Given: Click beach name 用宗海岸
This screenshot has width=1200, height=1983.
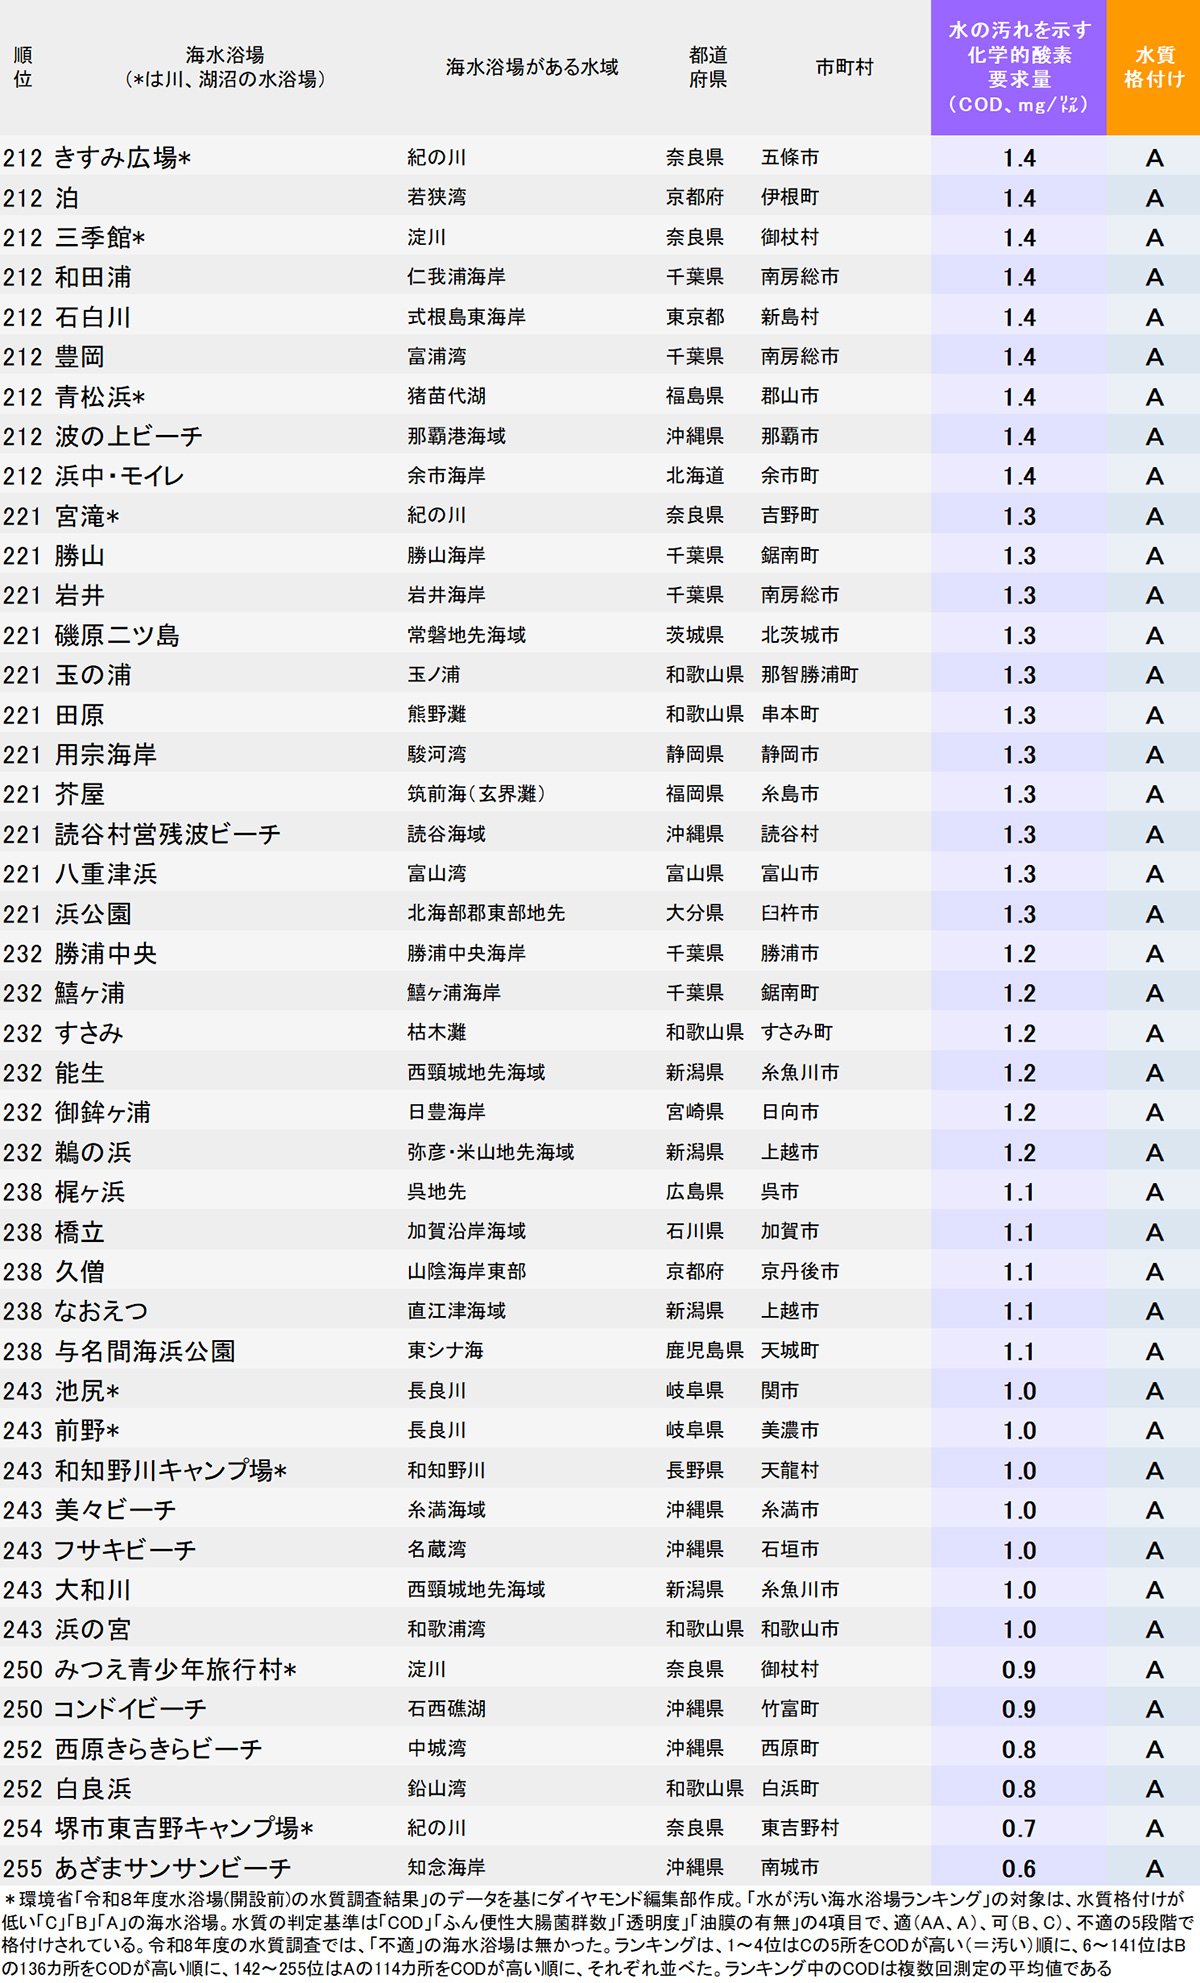Looking at the screenshot, I should click(106, 755).
